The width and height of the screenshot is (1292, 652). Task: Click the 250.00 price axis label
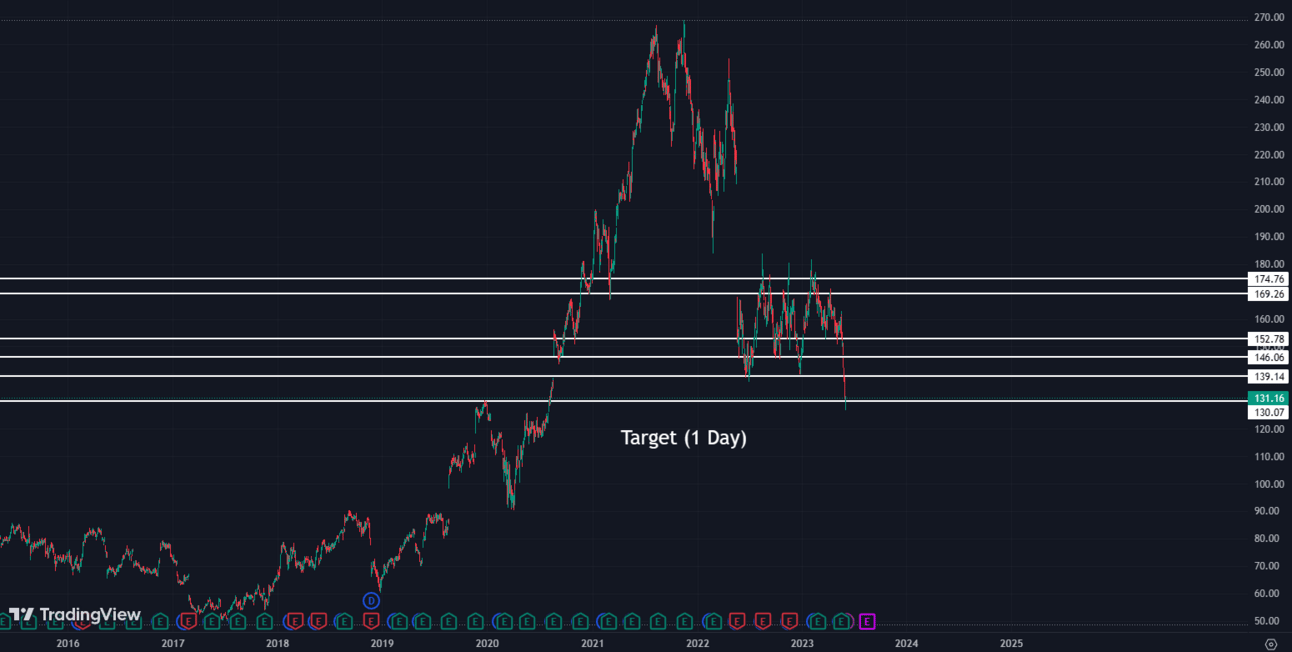point(1267,73)
